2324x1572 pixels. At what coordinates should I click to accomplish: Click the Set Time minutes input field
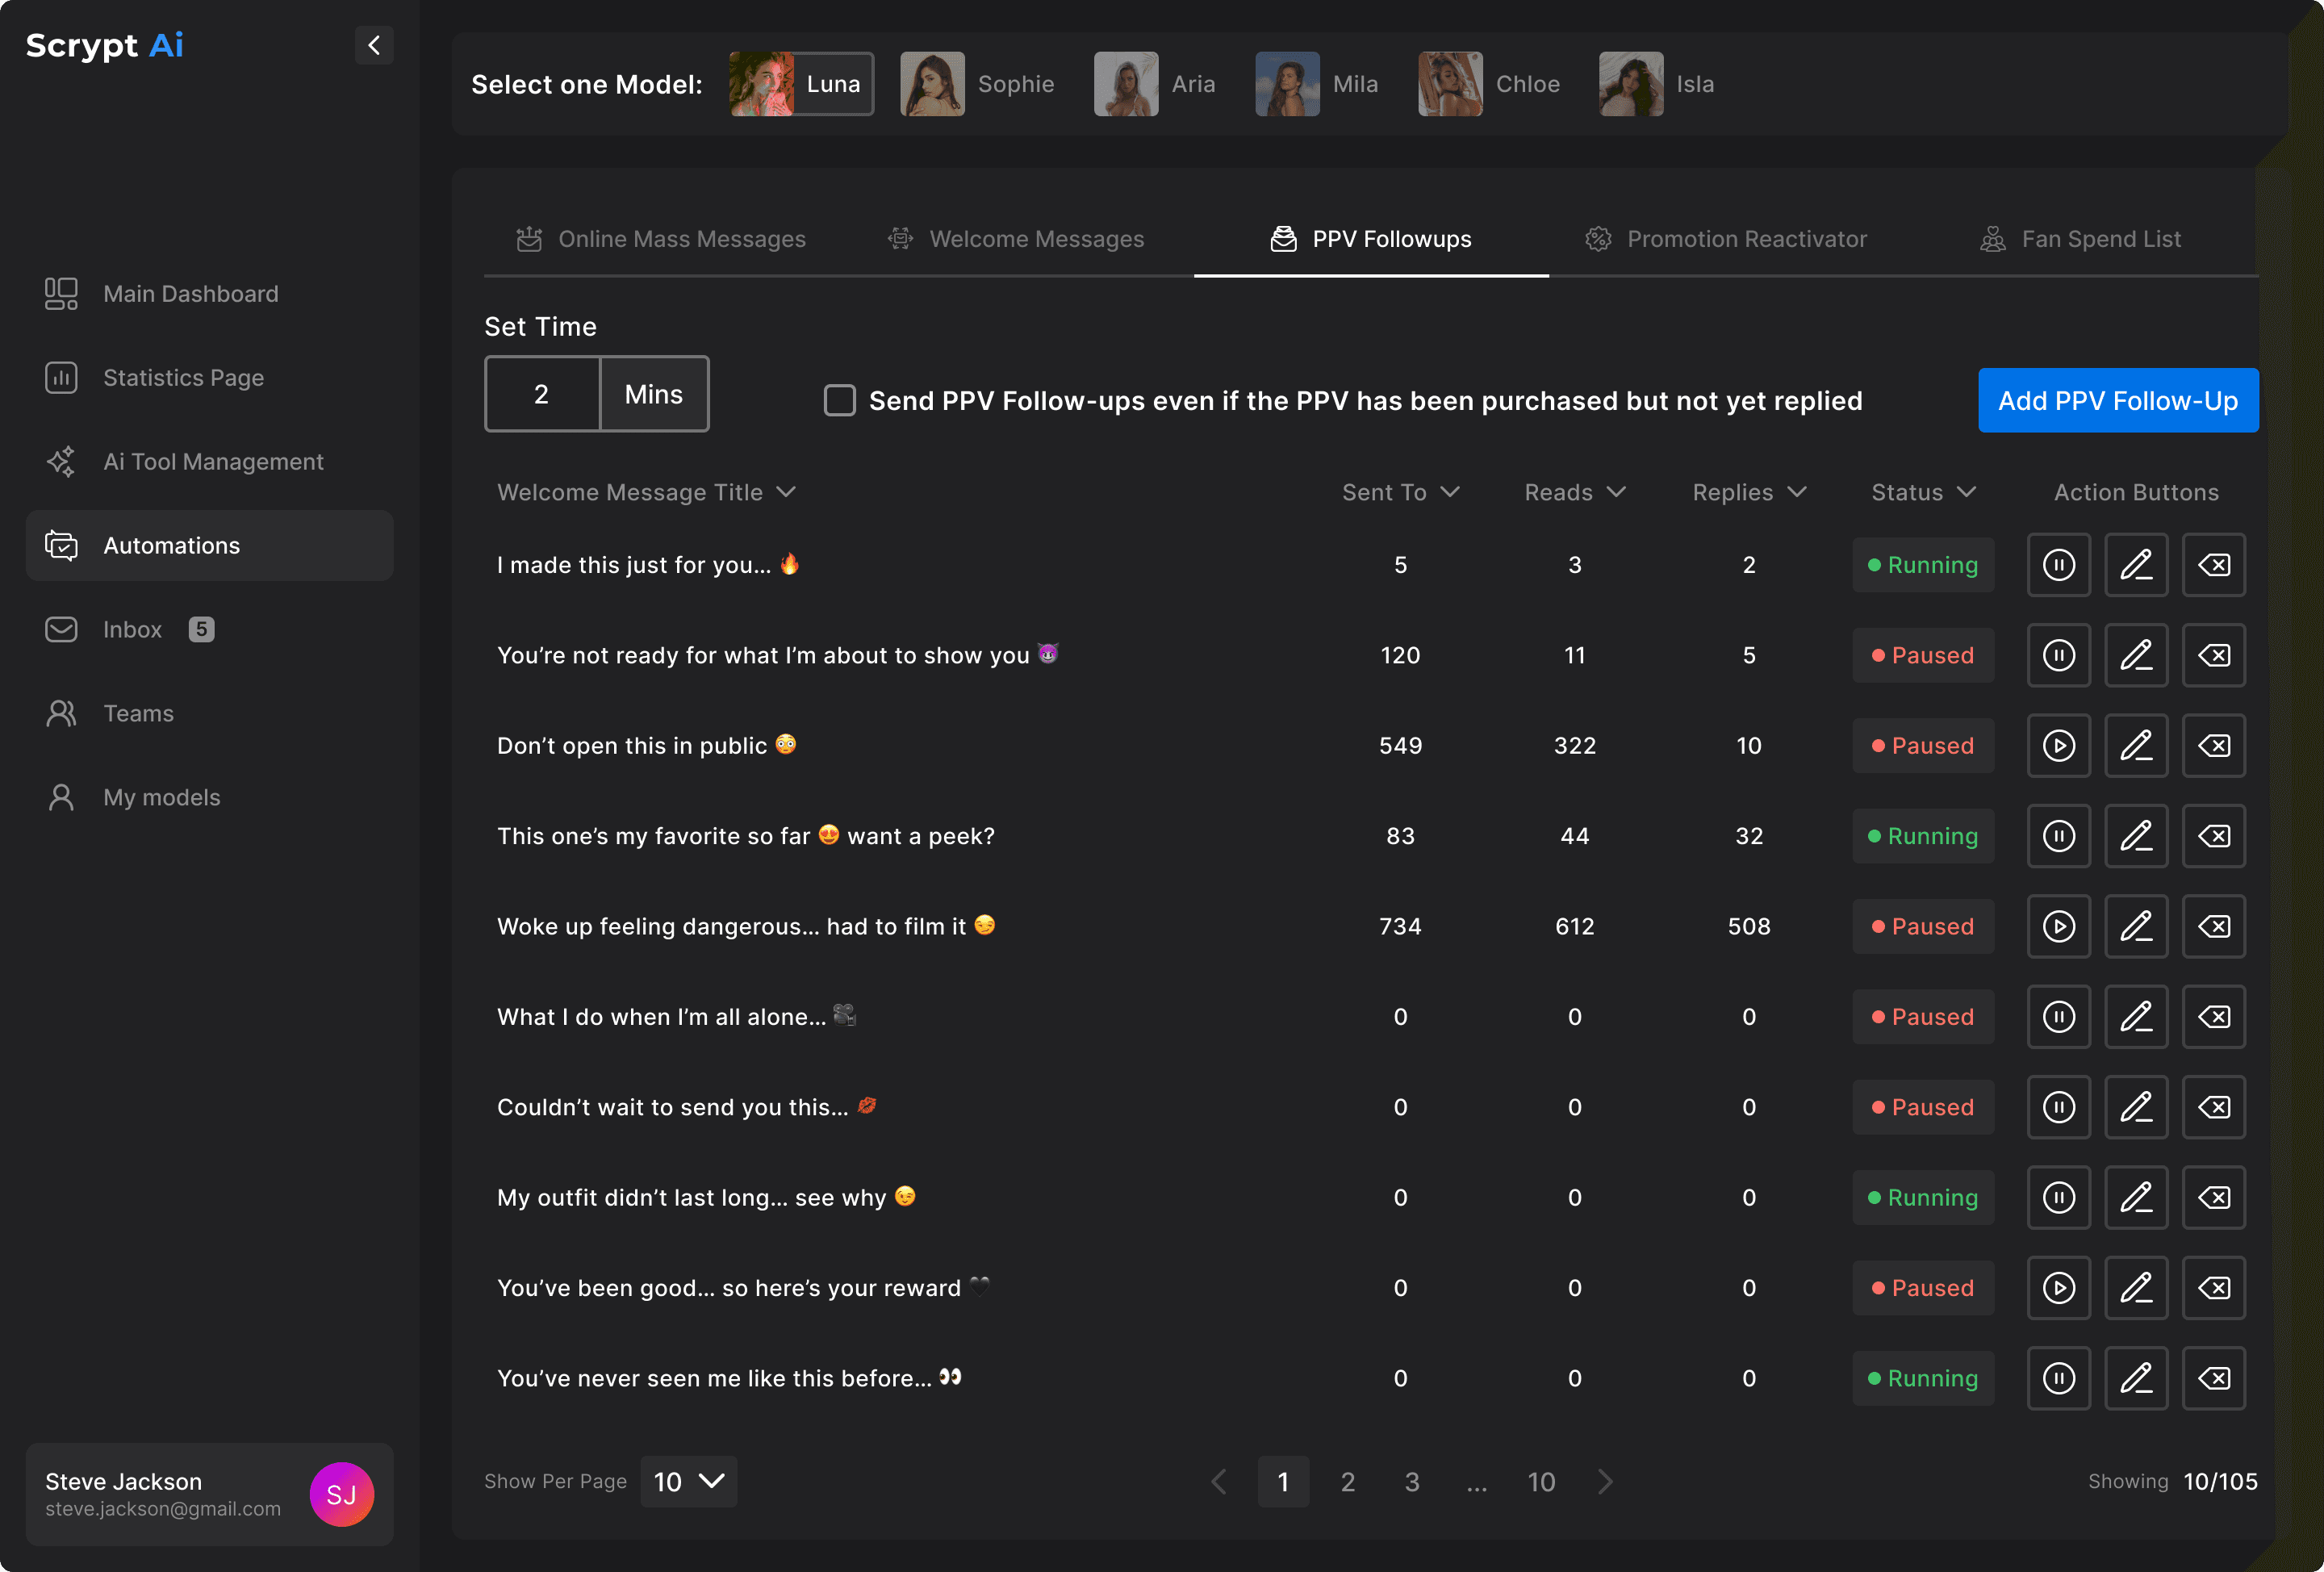[x=541, y=394]
